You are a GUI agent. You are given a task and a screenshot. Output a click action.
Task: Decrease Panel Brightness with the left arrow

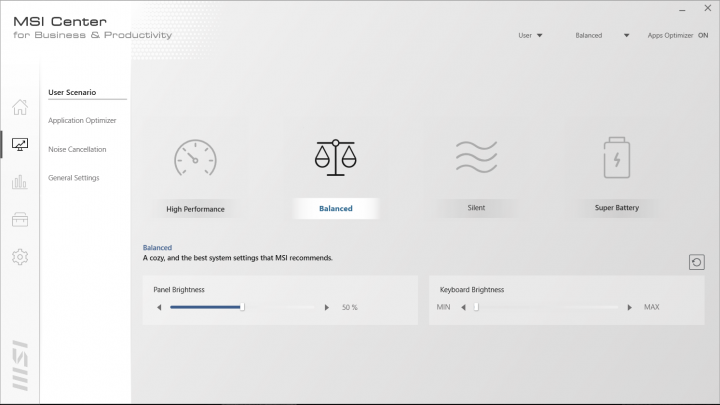click(159, 307)
